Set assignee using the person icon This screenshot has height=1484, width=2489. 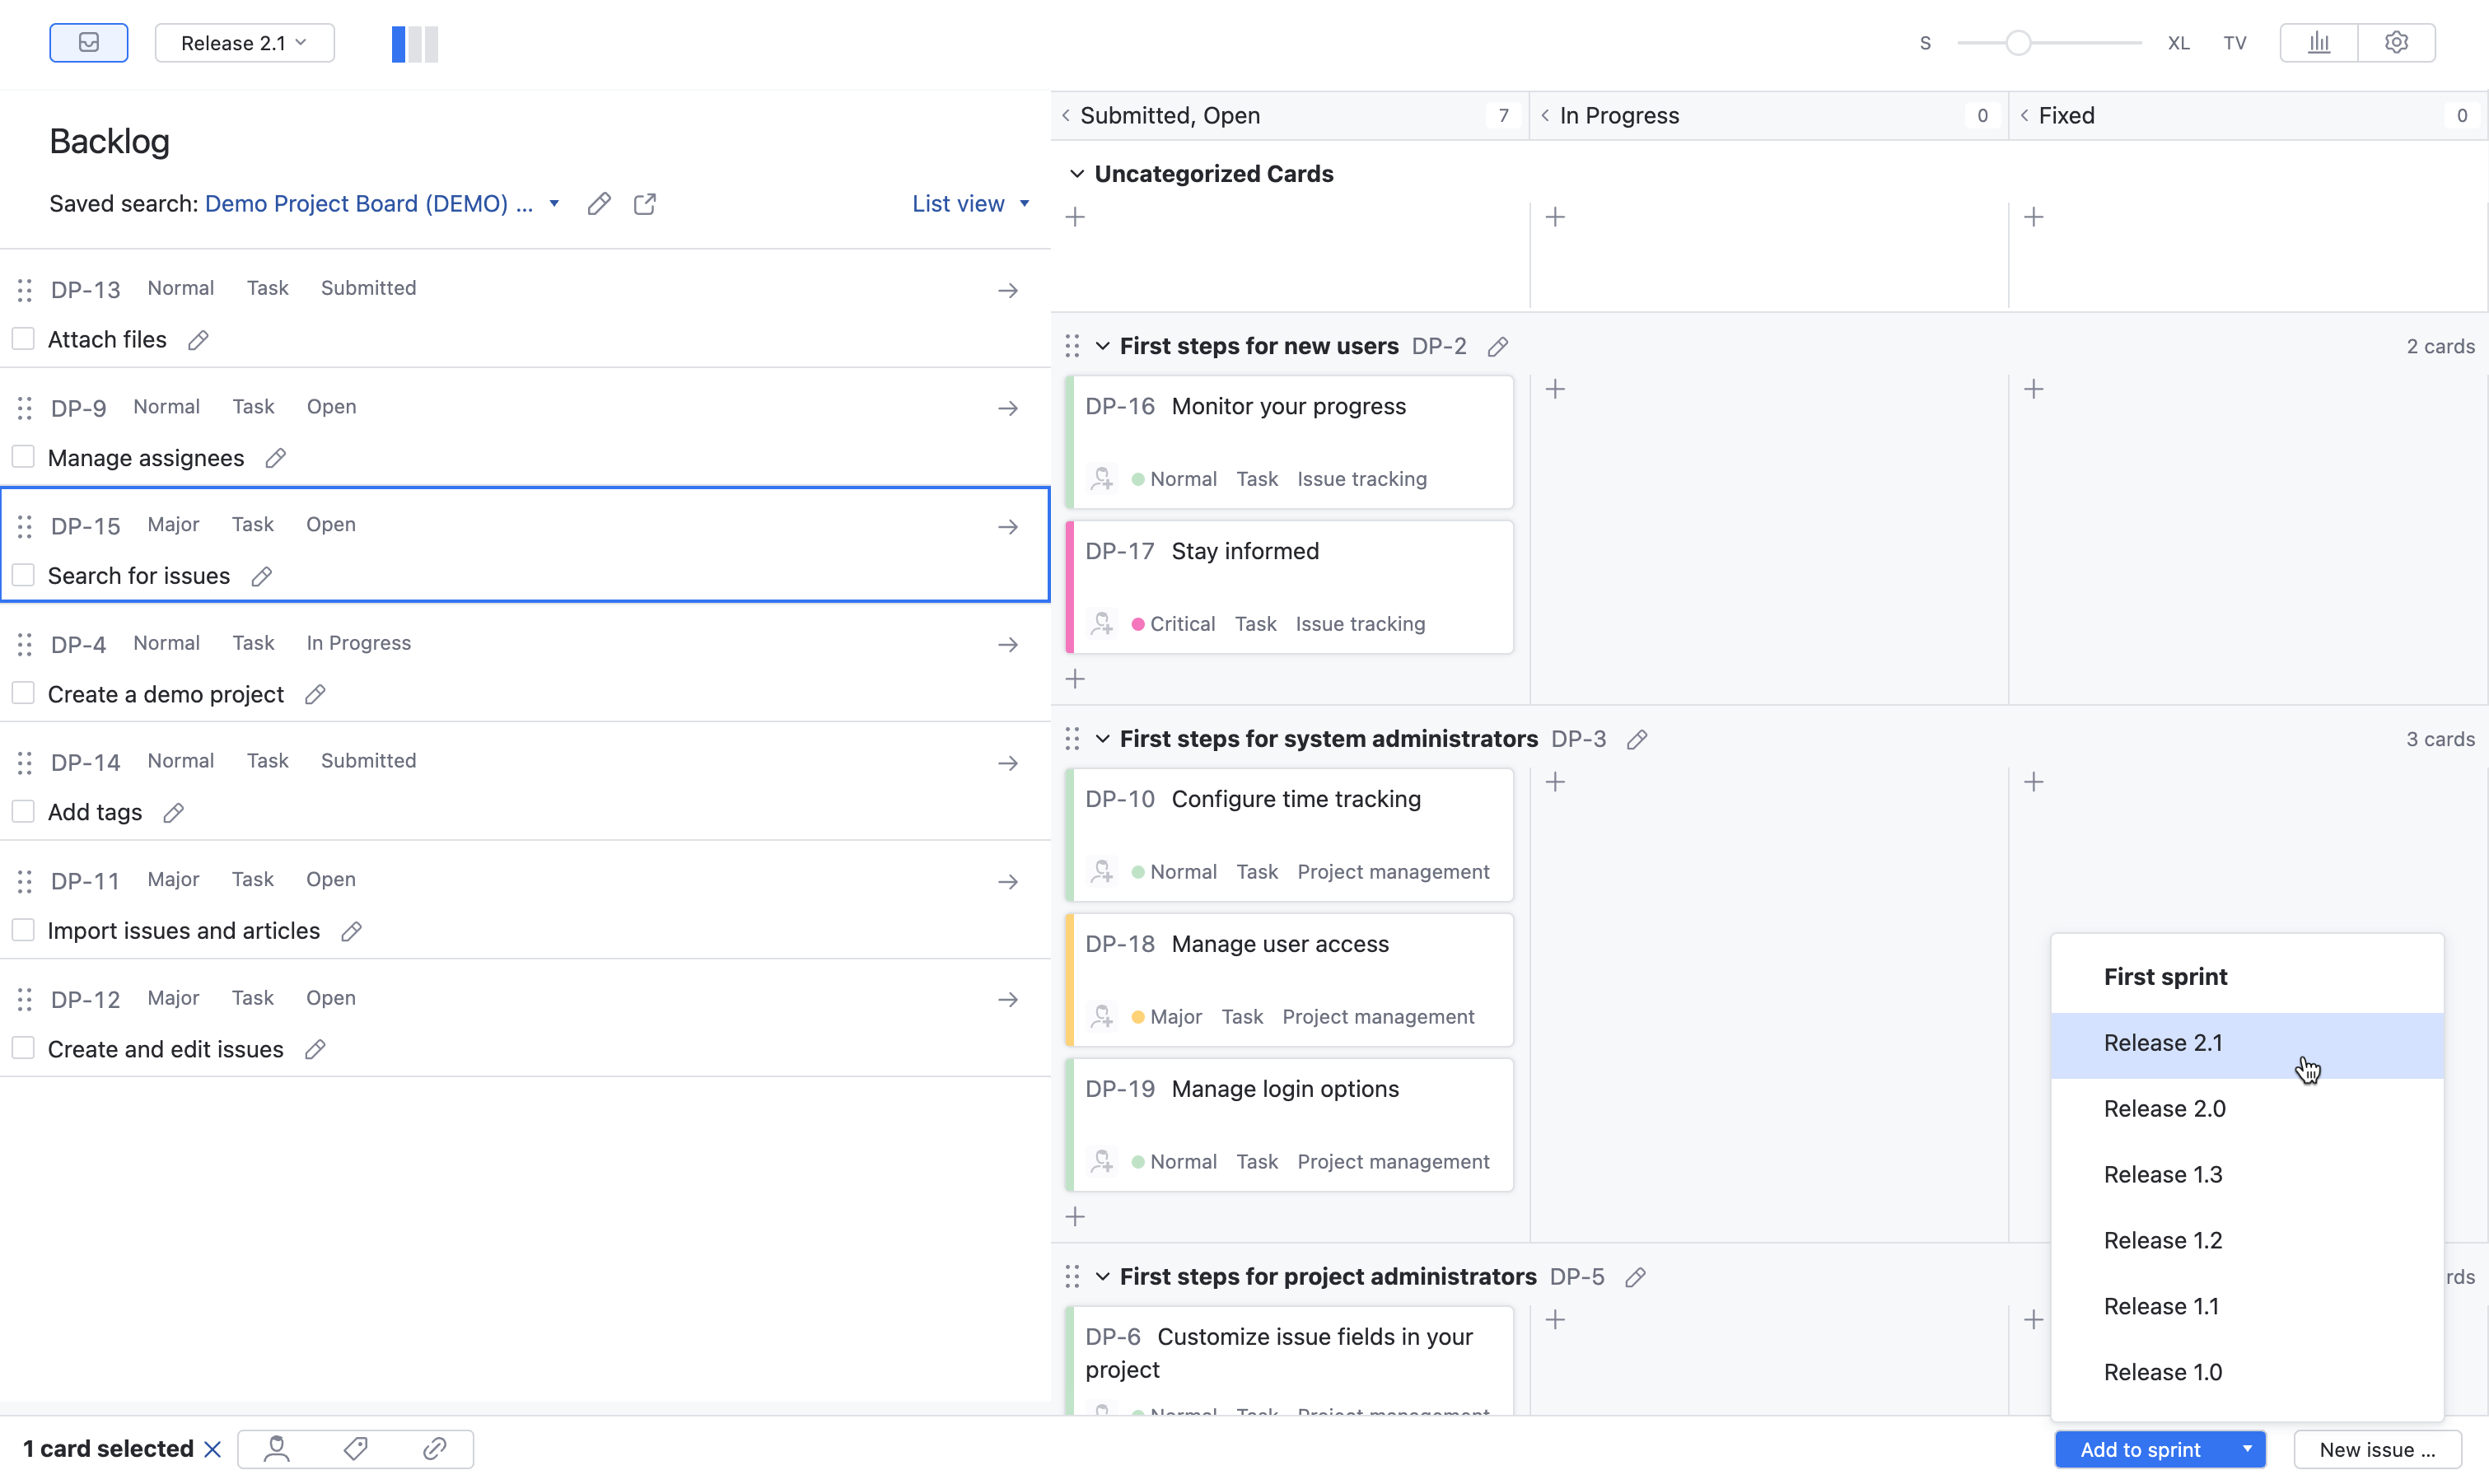pyautogui.click(x=277, y=1449)
